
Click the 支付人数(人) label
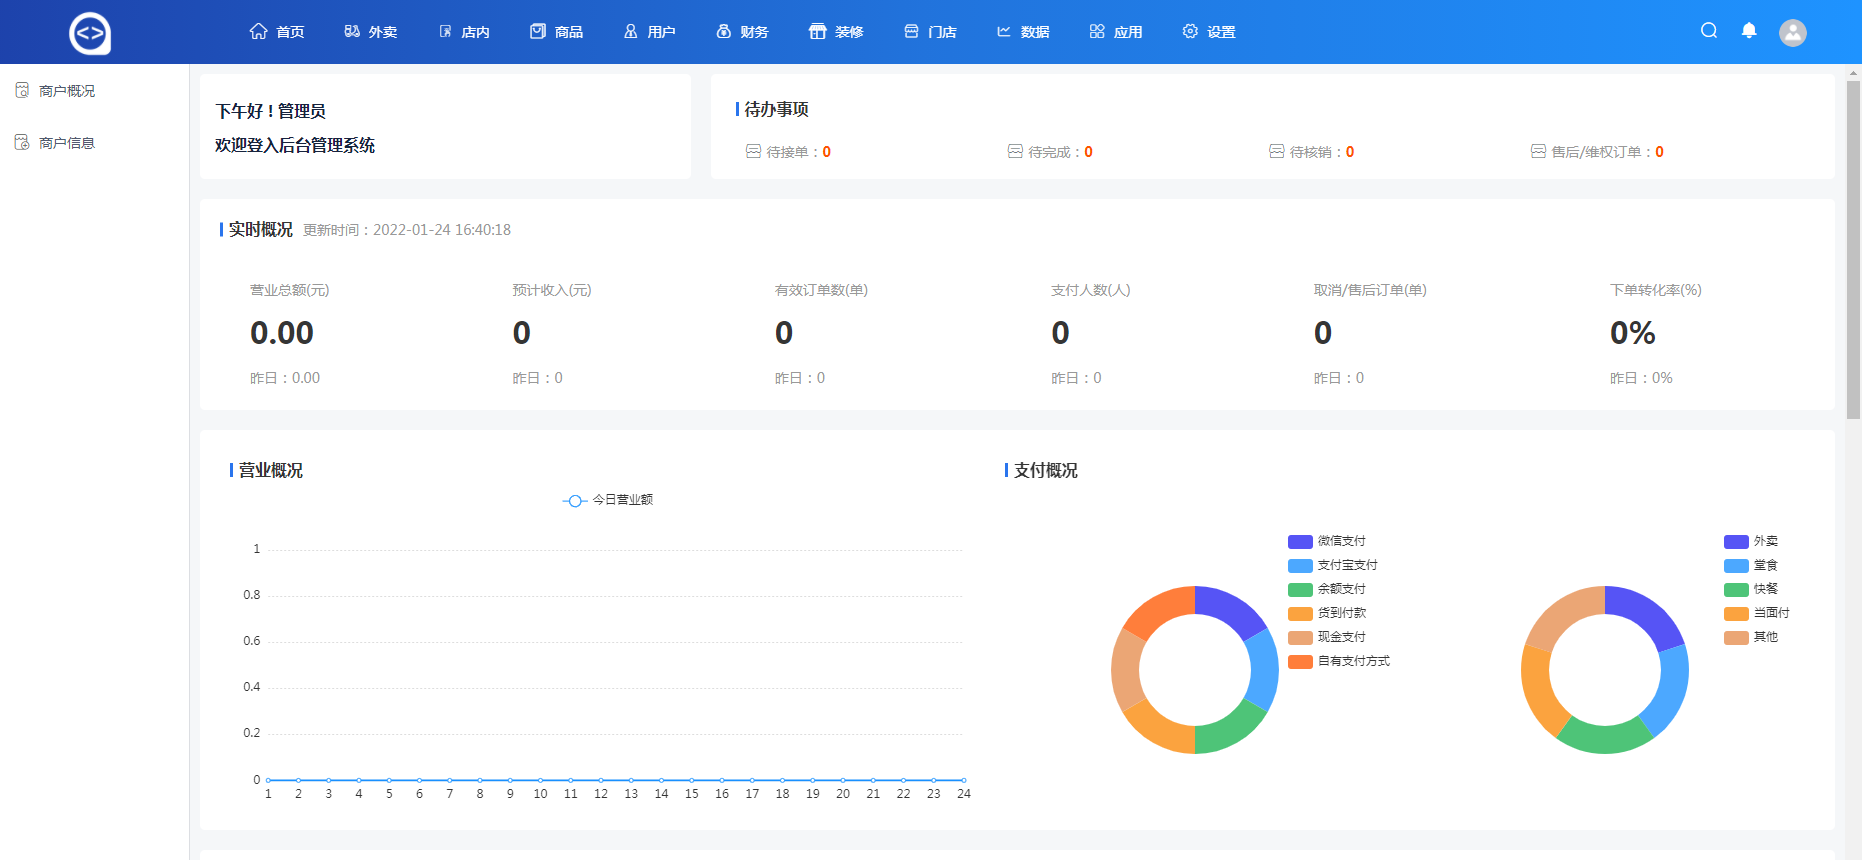(x=1090, y=290)
